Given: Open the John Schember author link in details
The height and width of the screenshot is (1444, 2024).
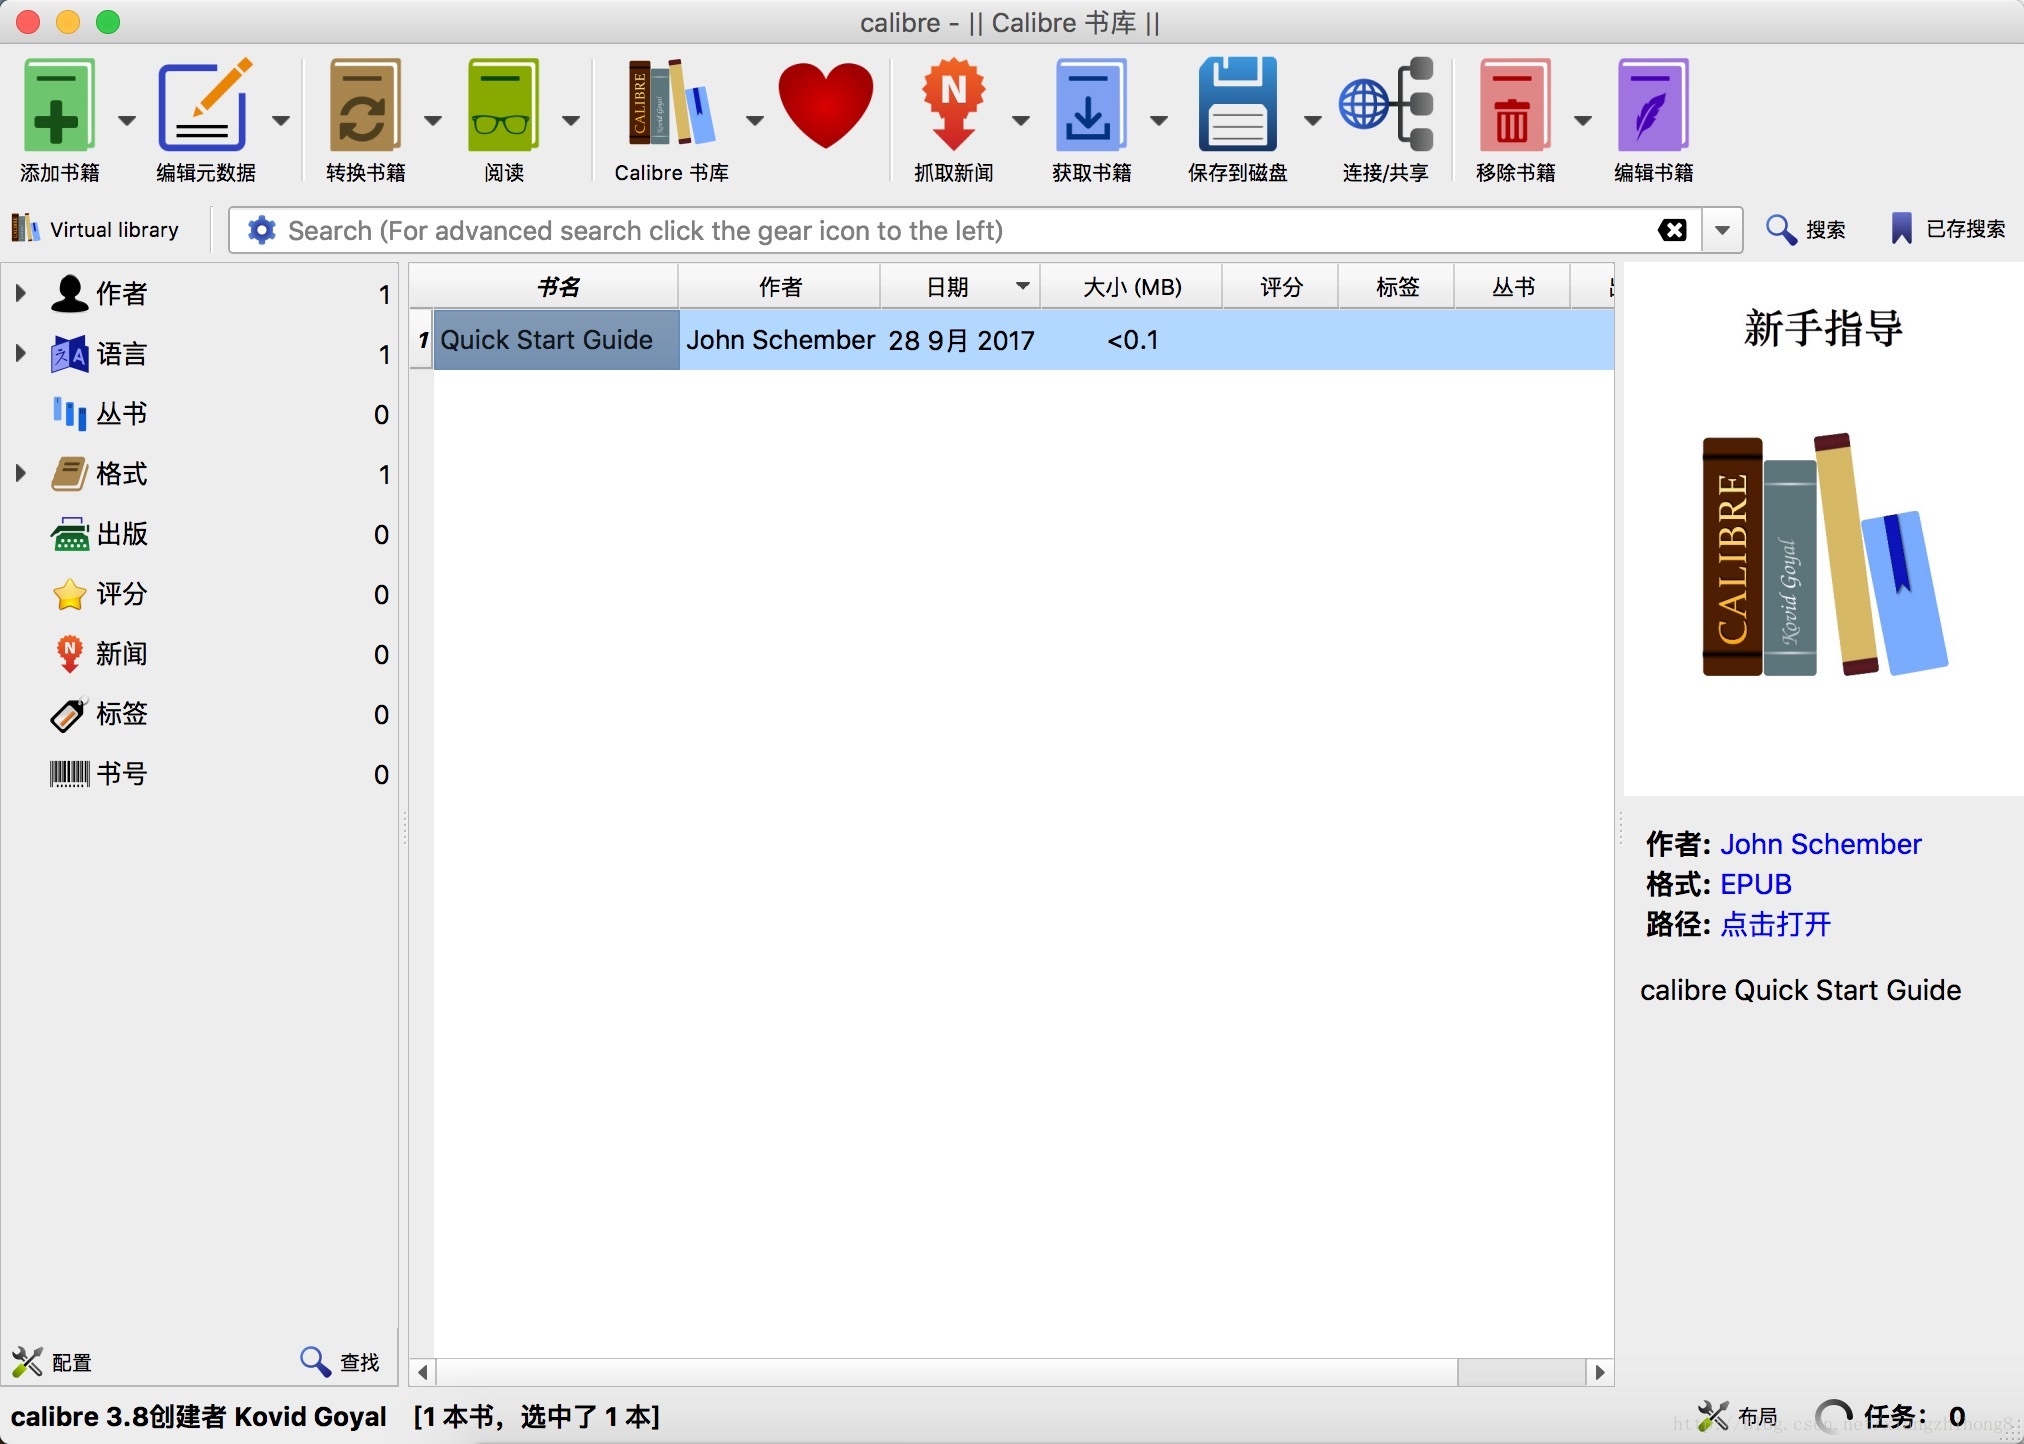Looking at the screenshot, I should (1821, 844).
